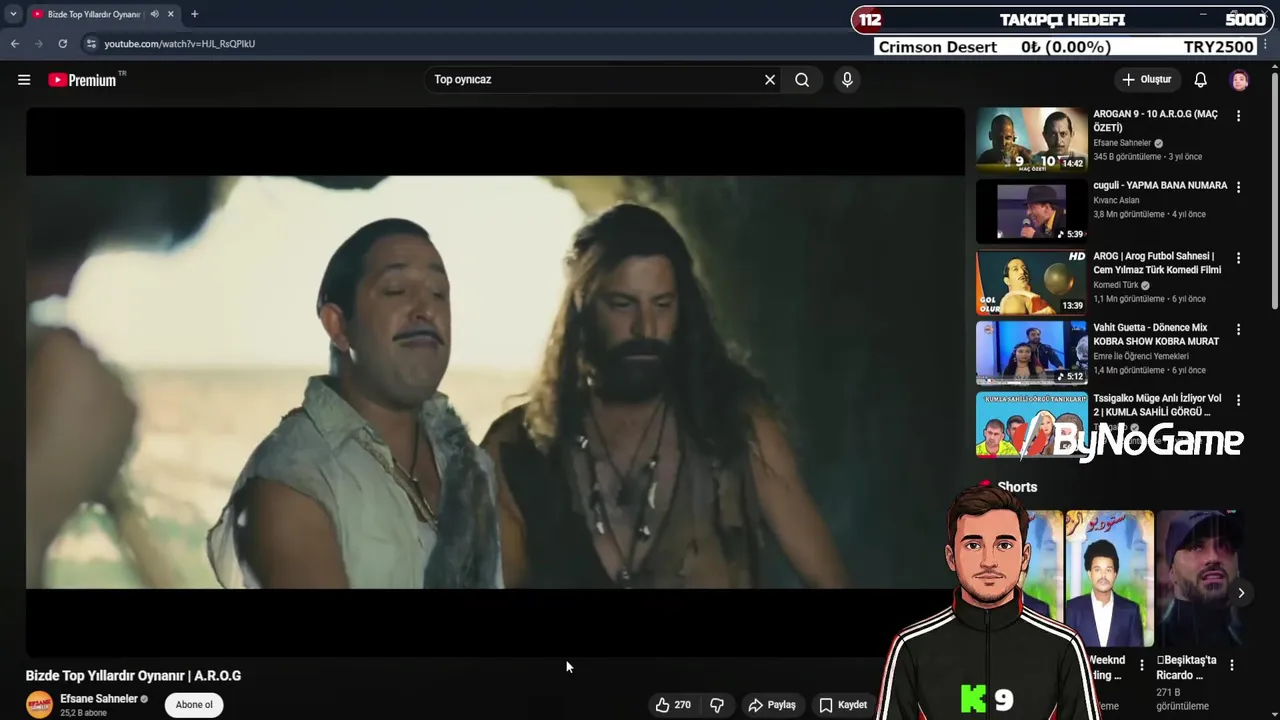
Task: Open AROGAN 9 - 10 A.R.O.G video thumbnail
Action: coord(1031,140)
